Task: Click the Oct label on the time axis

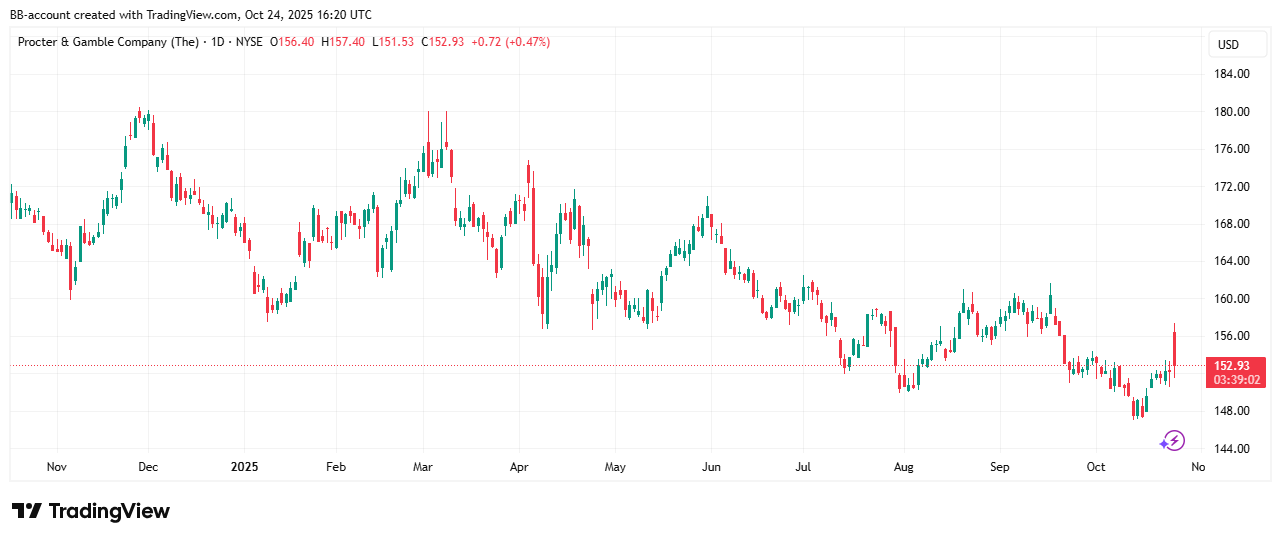Action: tap(1096, 467)
